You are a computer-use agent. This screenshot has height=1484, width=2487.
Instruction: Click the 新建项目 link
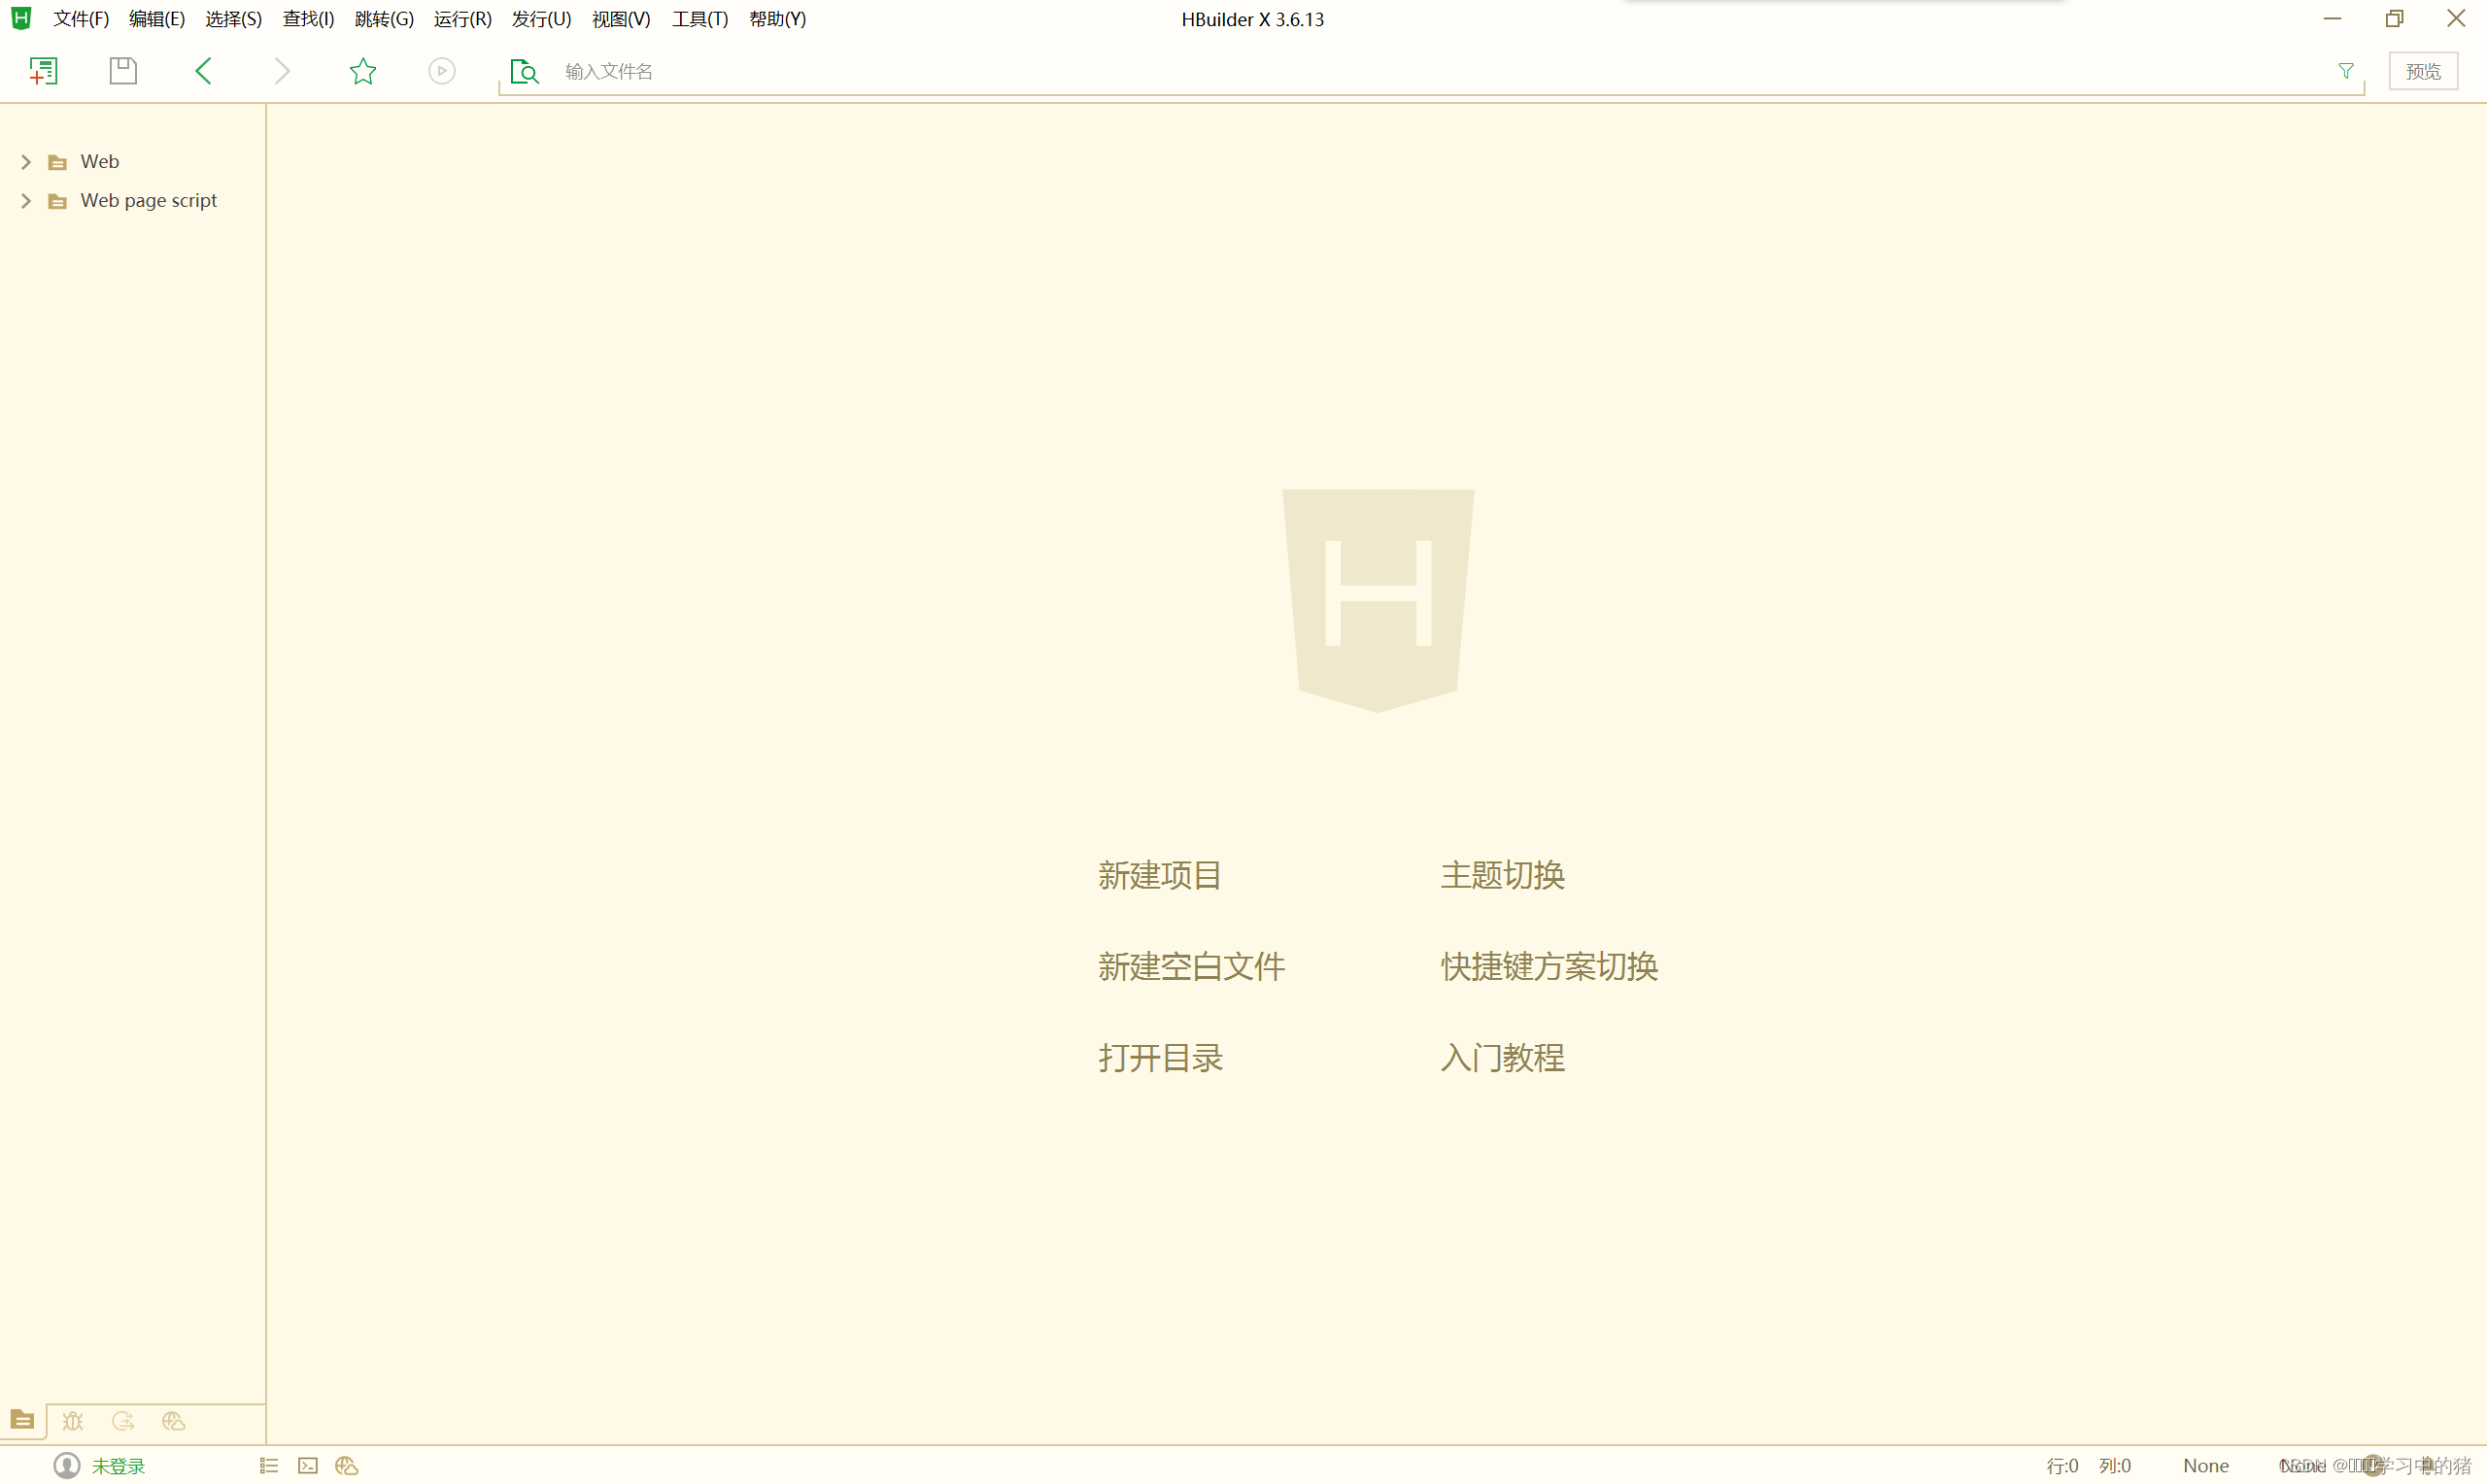tap(1159, 876)
